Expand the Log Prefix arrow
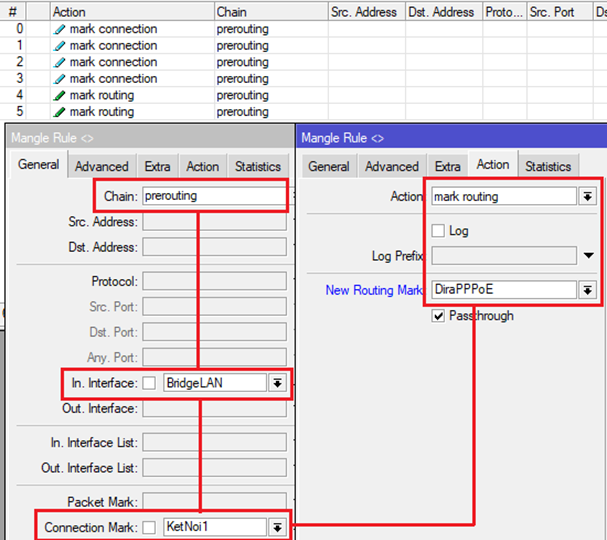Image resolution: width=607 pixels, height=540 pixels. point(589,256)
